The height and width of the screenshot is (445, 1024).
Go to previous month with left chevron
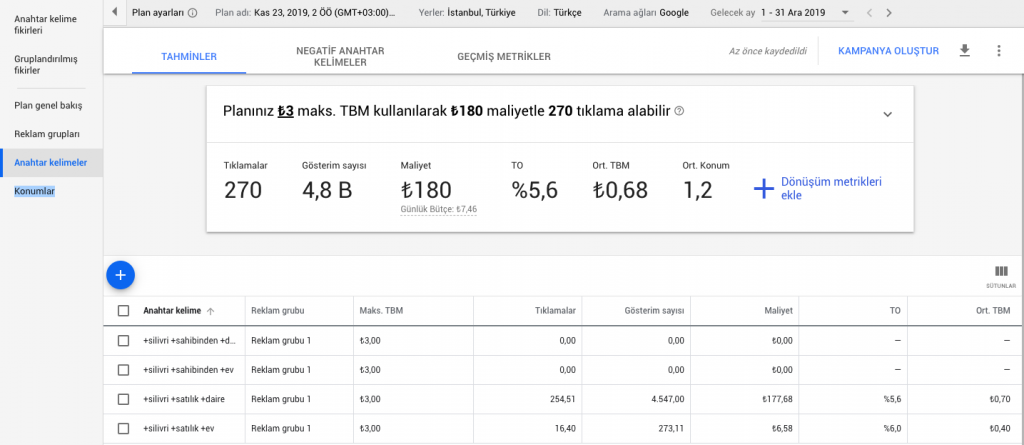868,13
